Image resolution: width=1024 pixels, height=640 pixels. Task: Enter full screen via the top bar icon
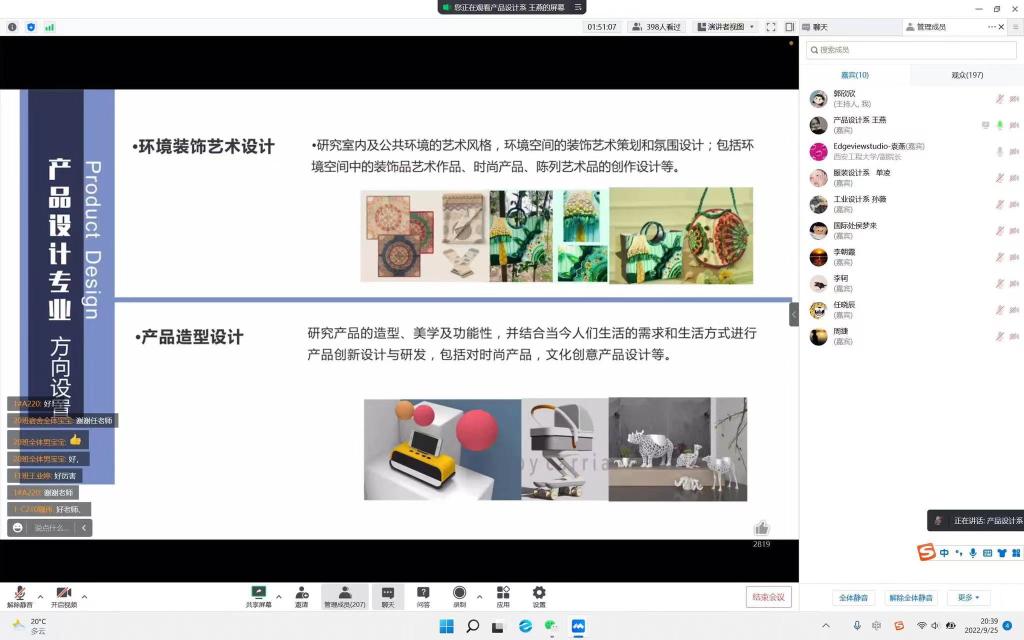tap(772, 27)
